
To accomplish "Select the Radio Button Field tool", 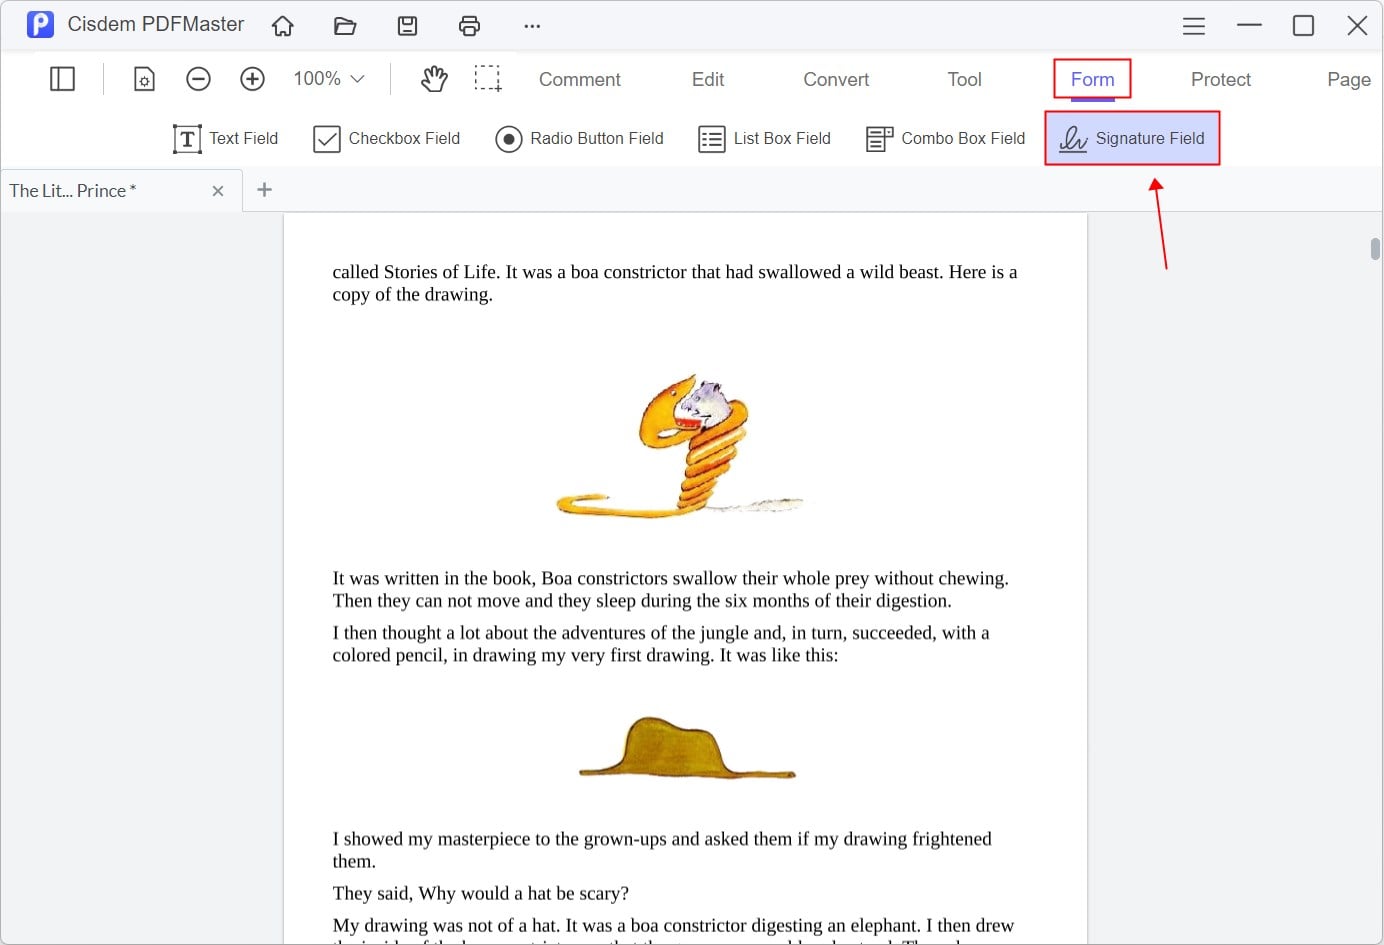I will pos(579,138).
